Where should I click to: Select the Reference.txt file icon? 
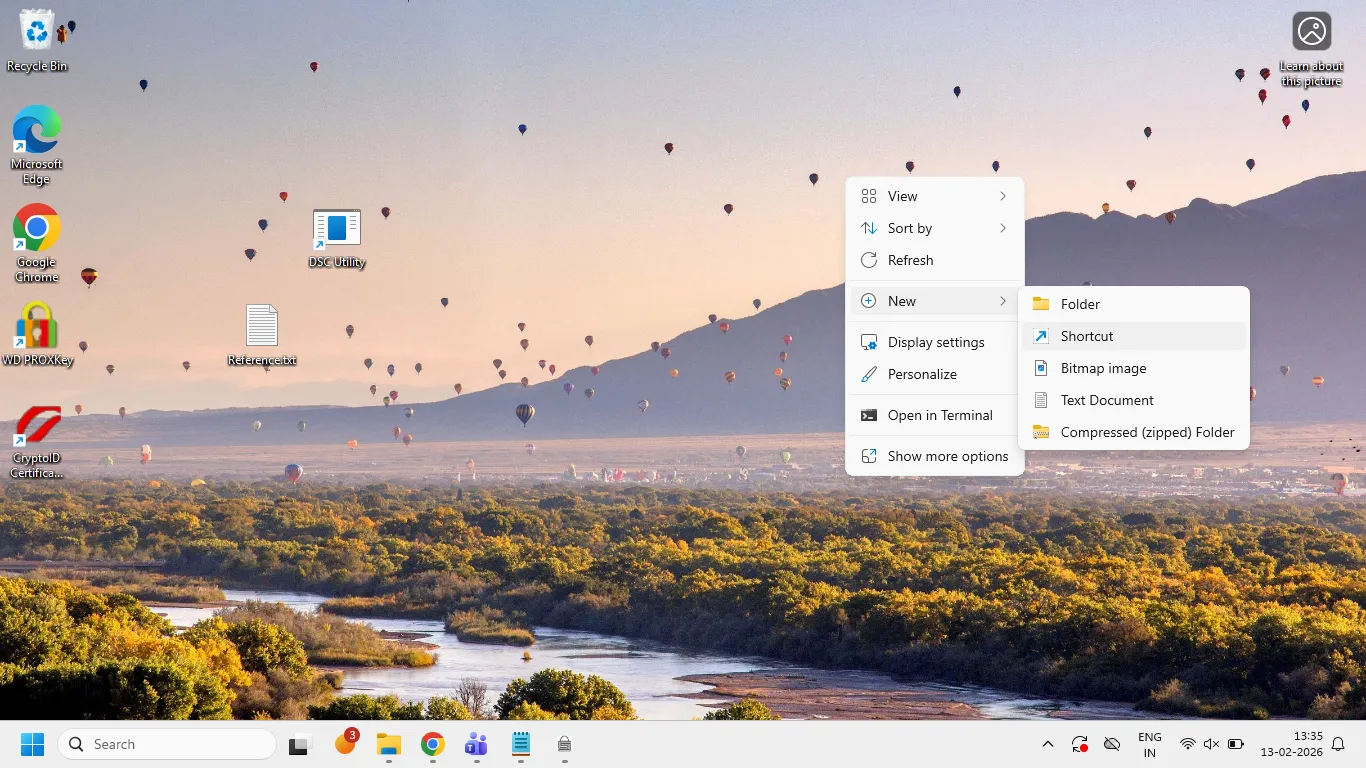(262, 335)
